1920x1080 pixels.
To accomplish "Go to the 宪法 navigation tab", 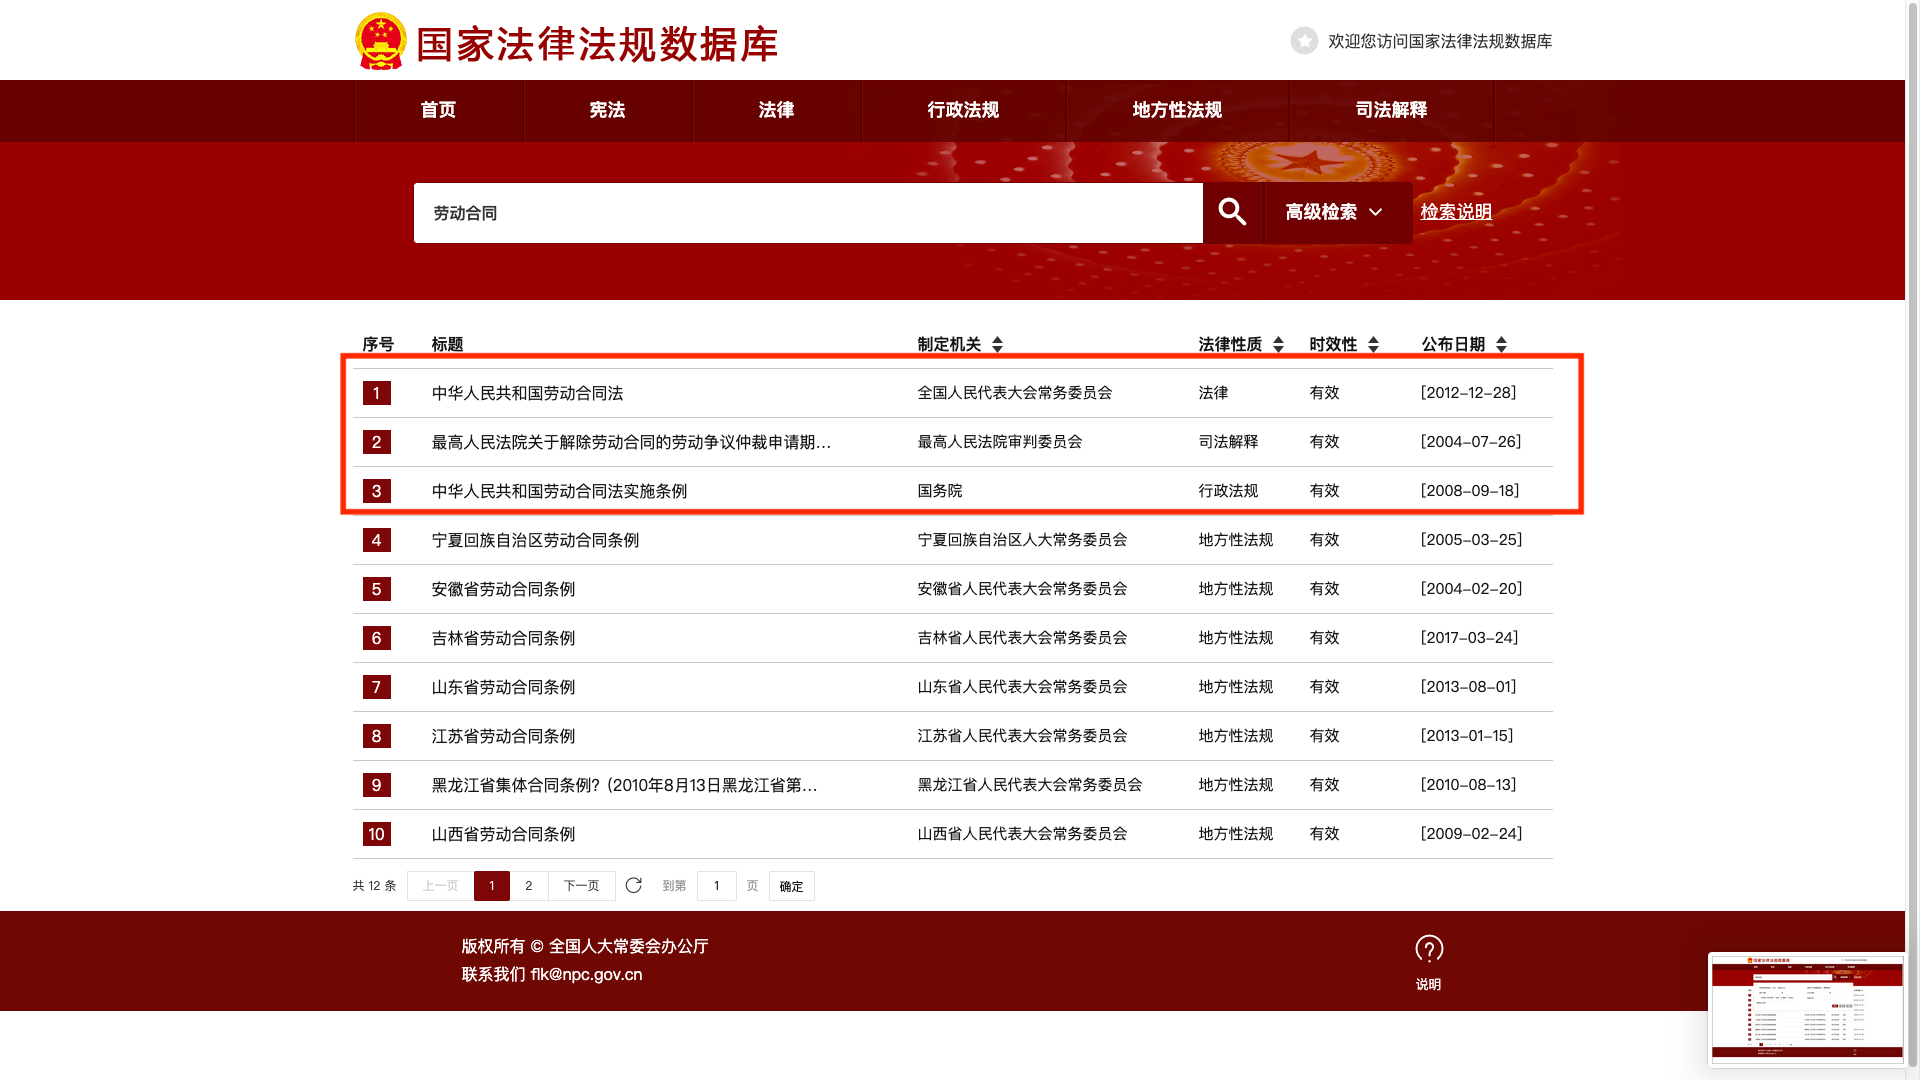I will coord(607,110).
